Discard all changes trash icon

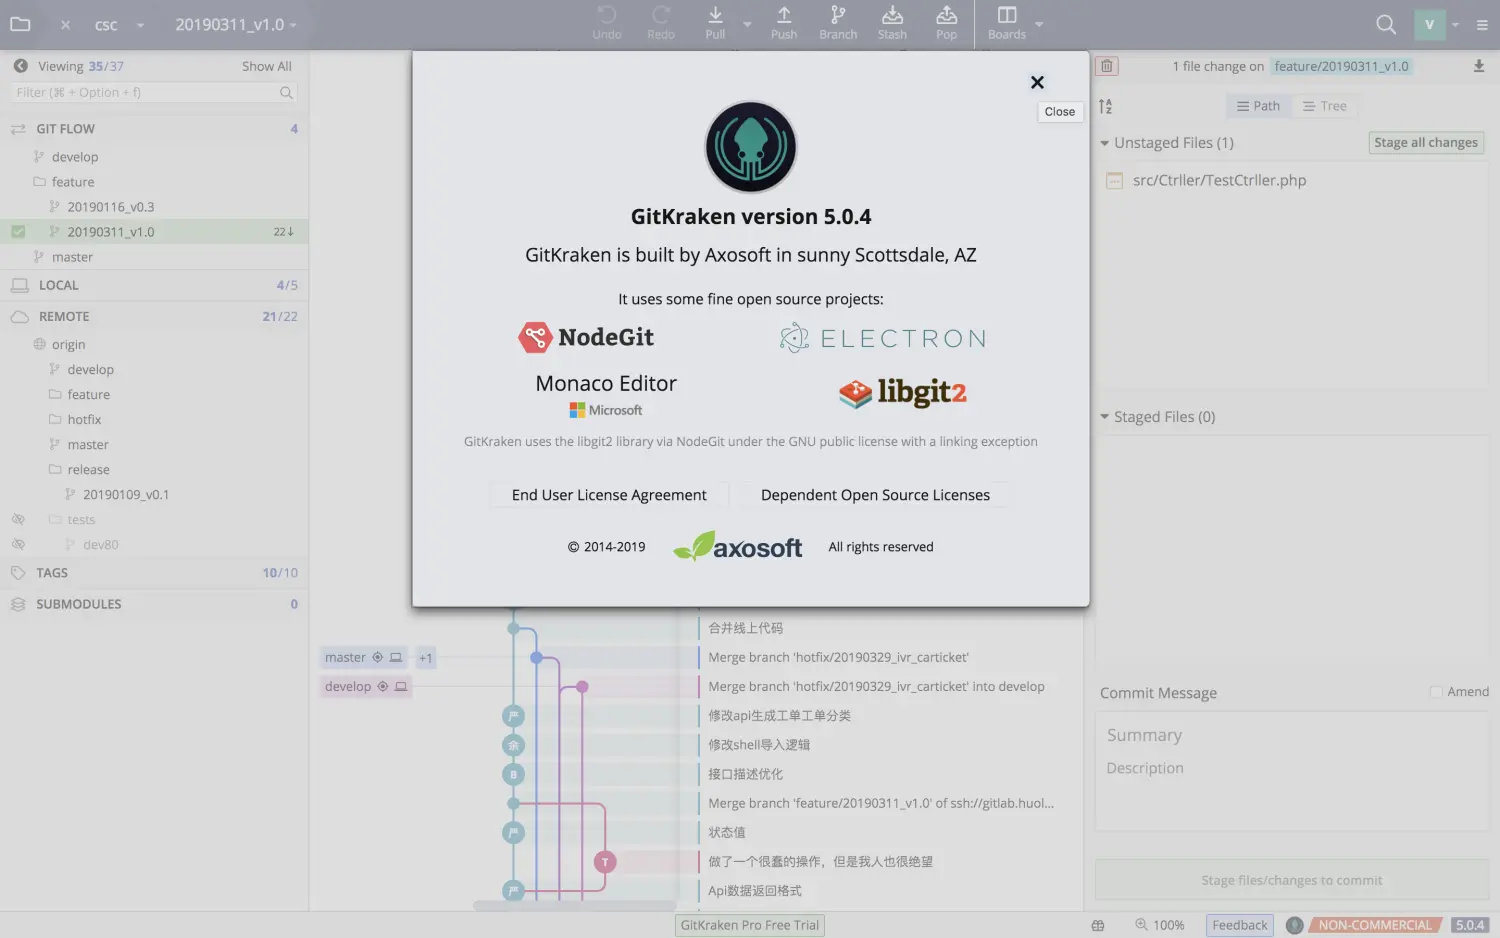1107,66
